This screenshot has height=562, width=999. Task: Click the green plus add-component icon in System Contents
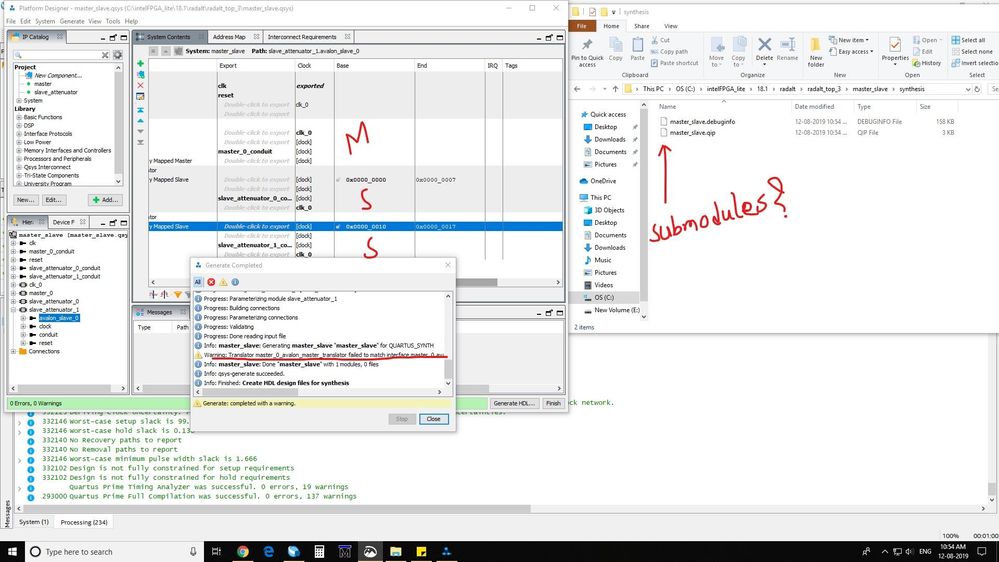[x=140, y=64]
